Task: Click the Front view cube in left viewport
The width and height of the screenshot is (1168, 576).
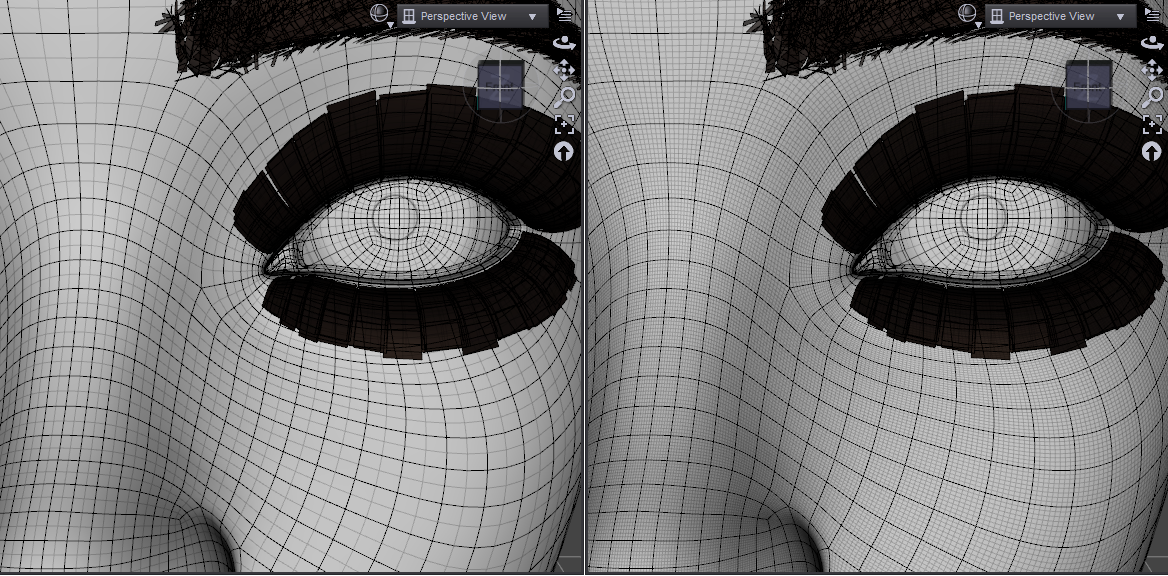Action: 501,85
